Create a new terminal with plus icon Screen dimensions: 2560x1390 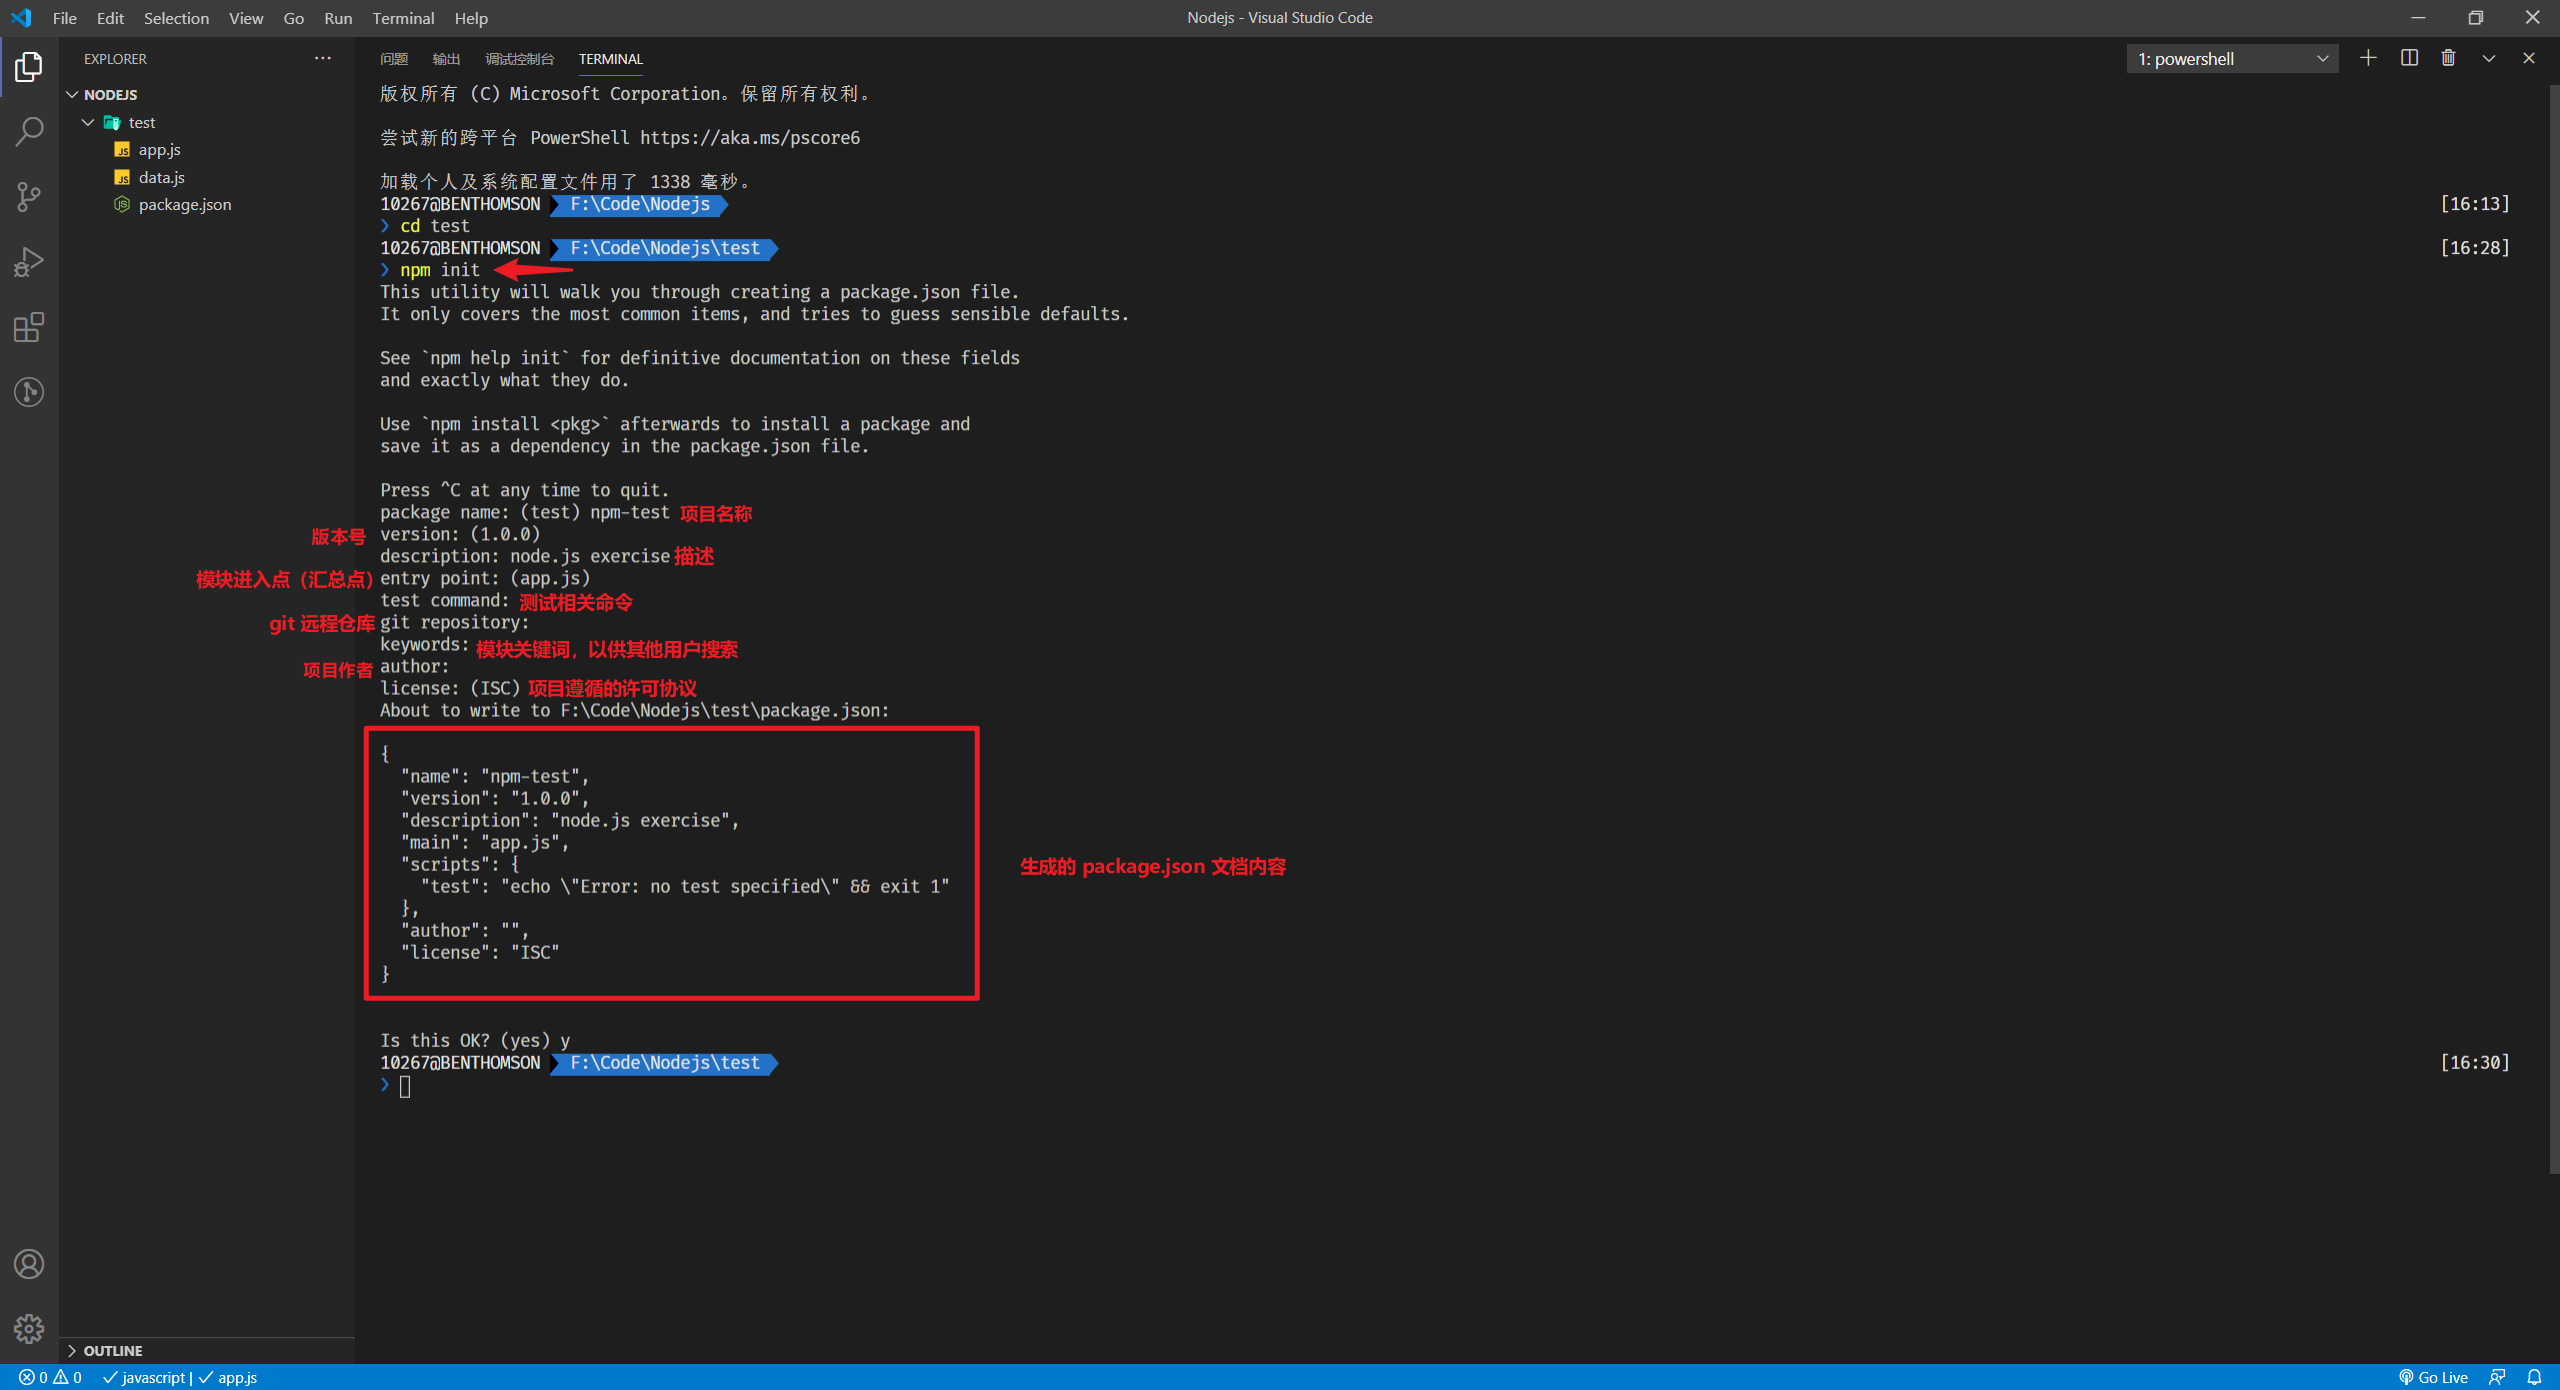click(2368, 58)
